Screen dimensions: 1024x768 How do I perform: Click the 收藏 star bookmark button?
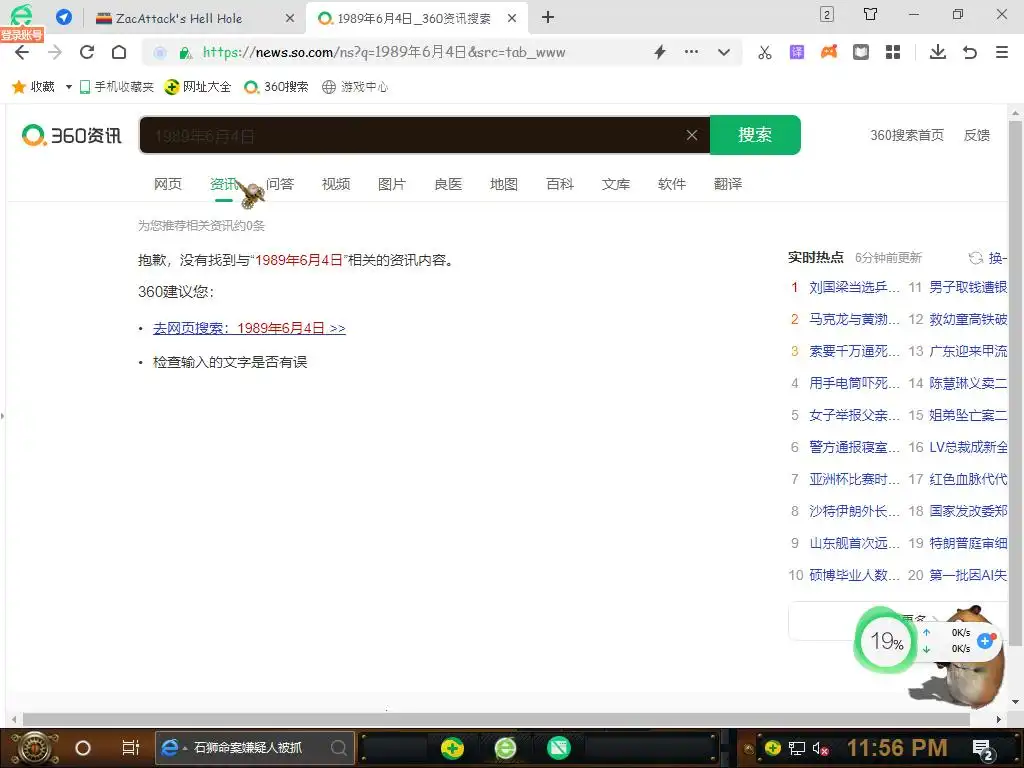tap(33, 86)
